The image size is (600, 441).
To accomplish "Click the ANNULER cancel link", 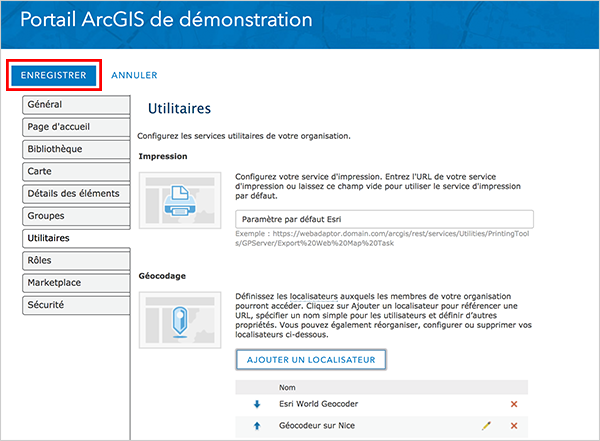I will point(134,75).
